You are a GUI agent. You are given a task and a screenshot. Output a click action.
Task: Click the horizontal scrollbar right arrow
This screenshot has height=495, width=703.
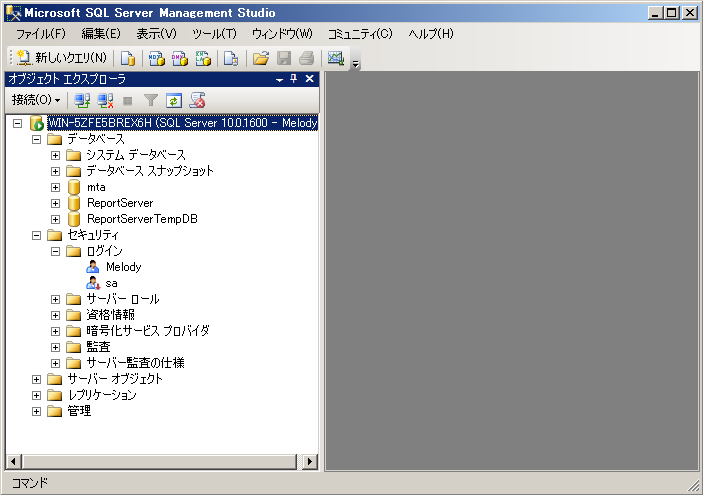tap(310, 461)
